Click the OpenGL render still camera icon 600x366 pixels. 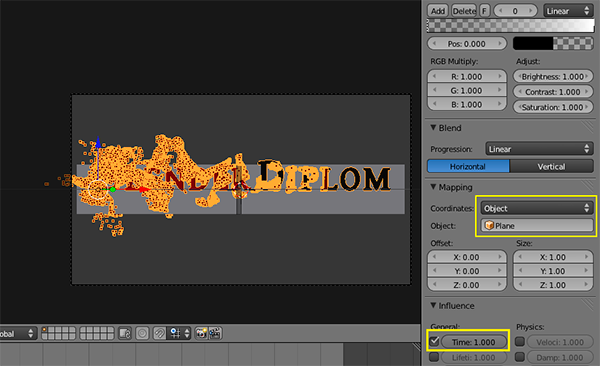[x=201, y=333]
